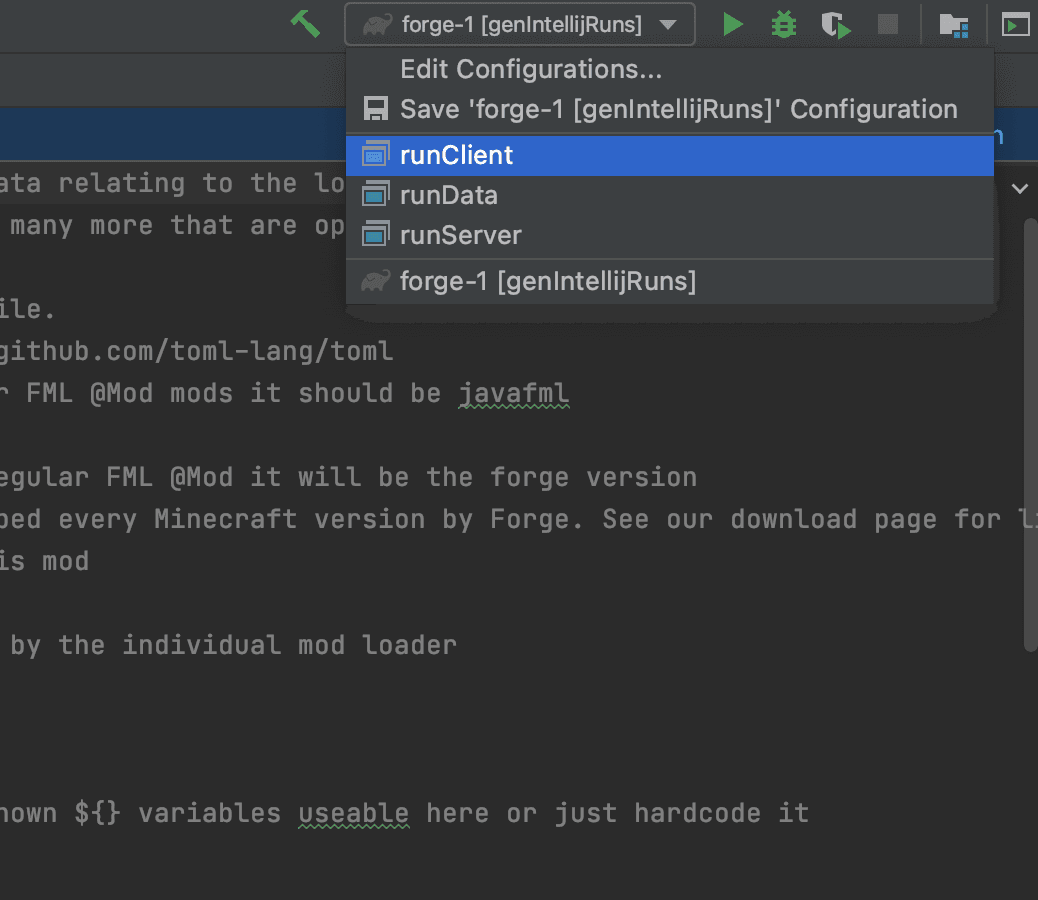Click the application icon beside runServer
The height and width of the screenshot is (900, 1038).
click(375, 234)
